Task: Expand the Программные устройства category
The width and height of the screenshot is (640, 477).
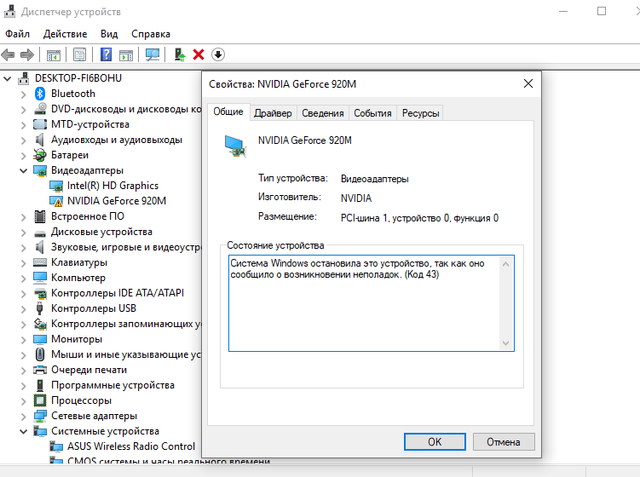Action: [23, 386]
